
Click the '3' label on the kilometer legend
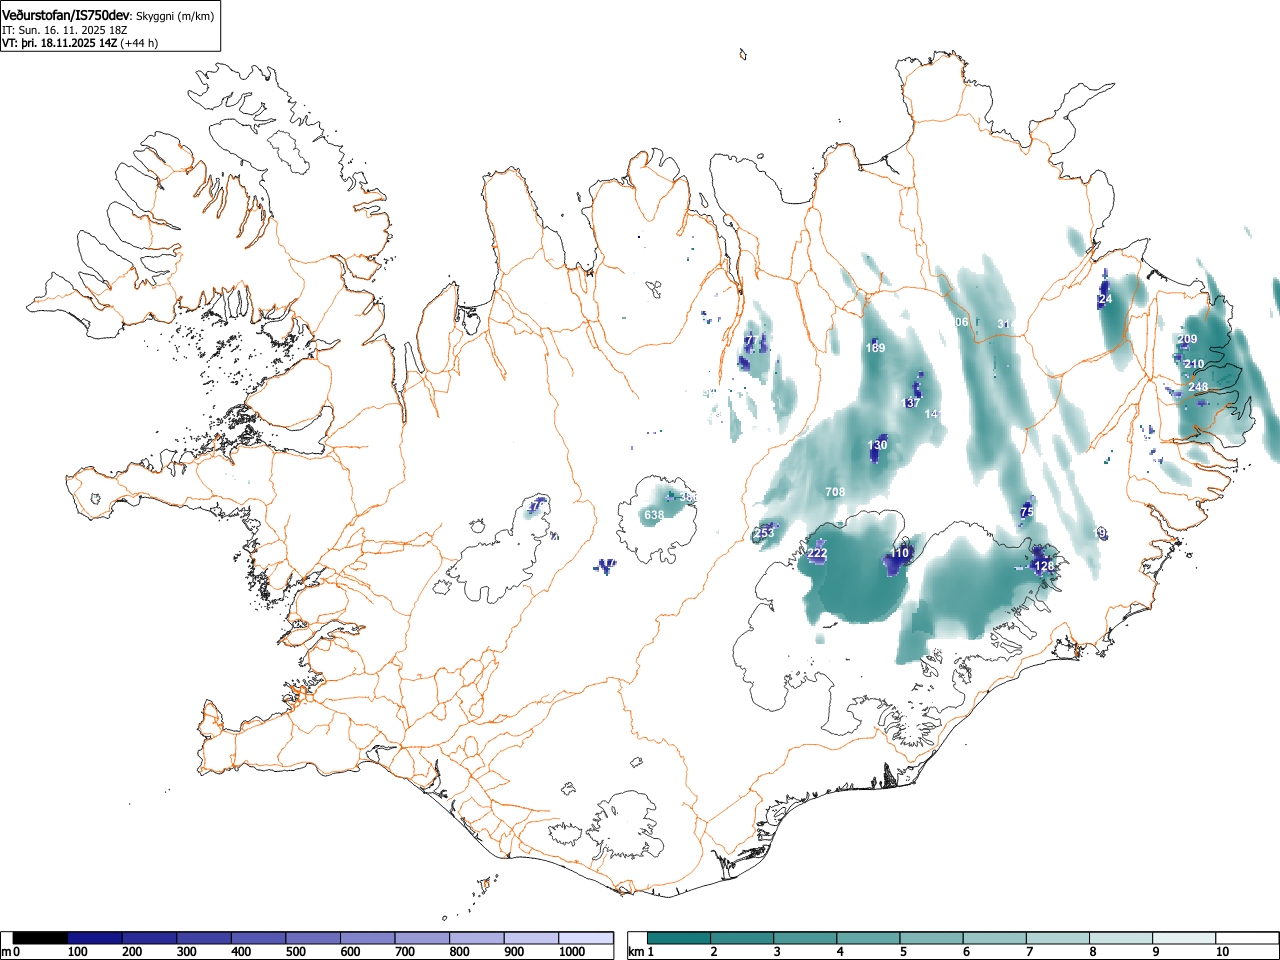pos(777,952)
